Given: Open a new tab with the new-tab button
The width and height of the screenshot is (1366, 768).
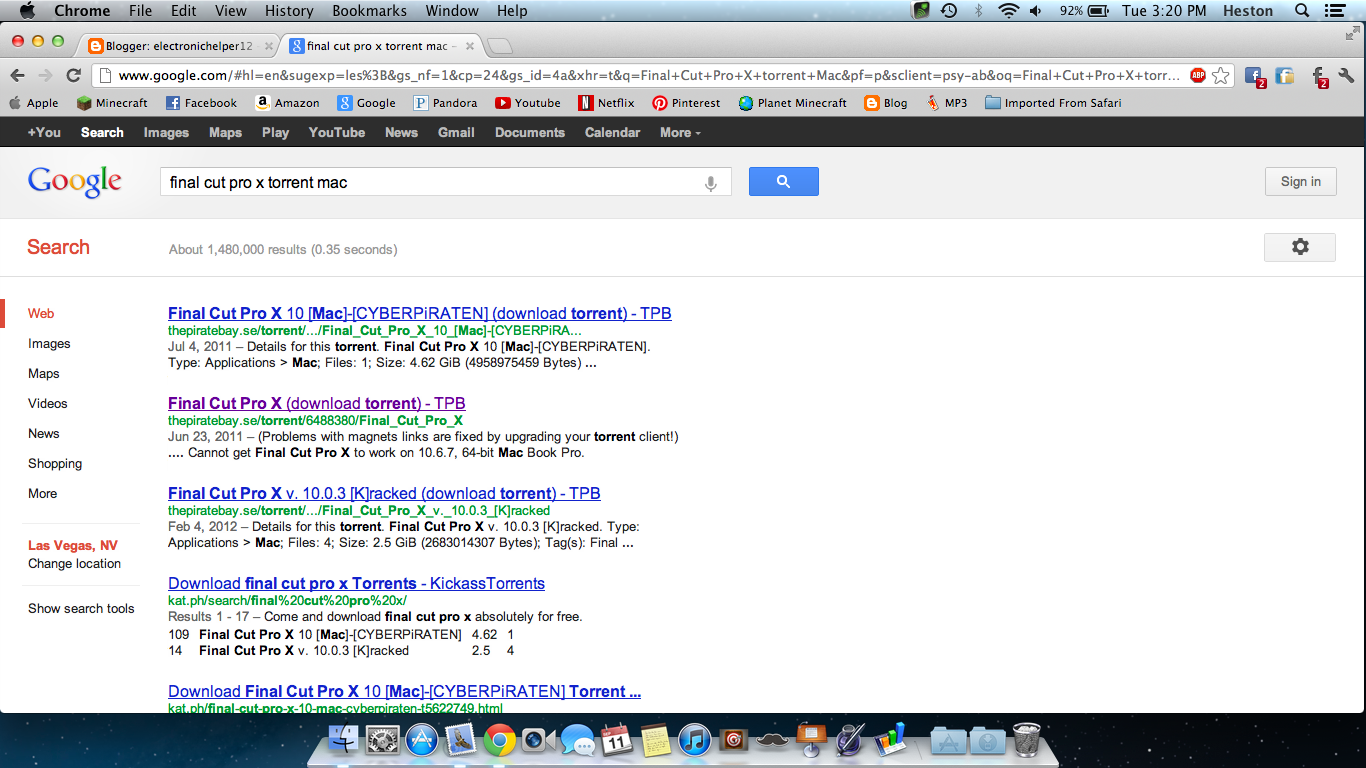Looking at the screenshot, I should pyautogui.click(x=499, y=46).
